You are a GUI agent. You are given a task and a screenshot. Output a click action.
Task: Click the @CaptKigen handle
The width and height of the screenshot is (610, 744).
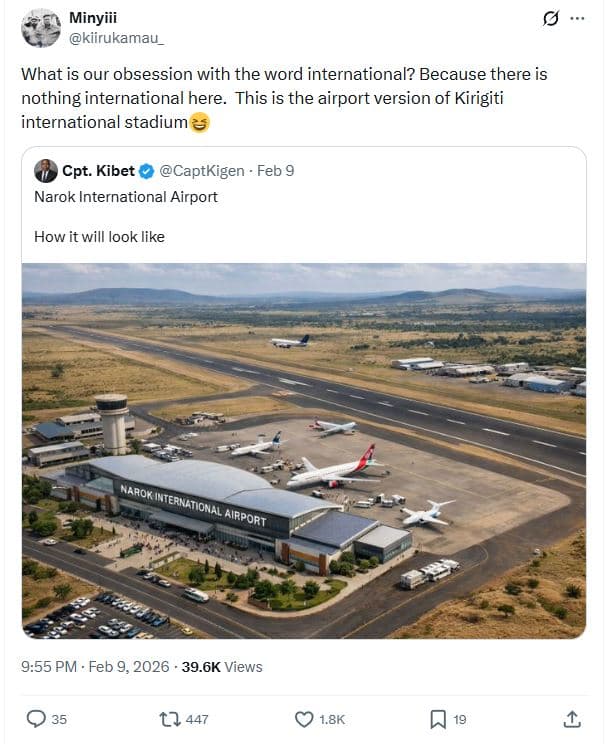coord(201,171)
